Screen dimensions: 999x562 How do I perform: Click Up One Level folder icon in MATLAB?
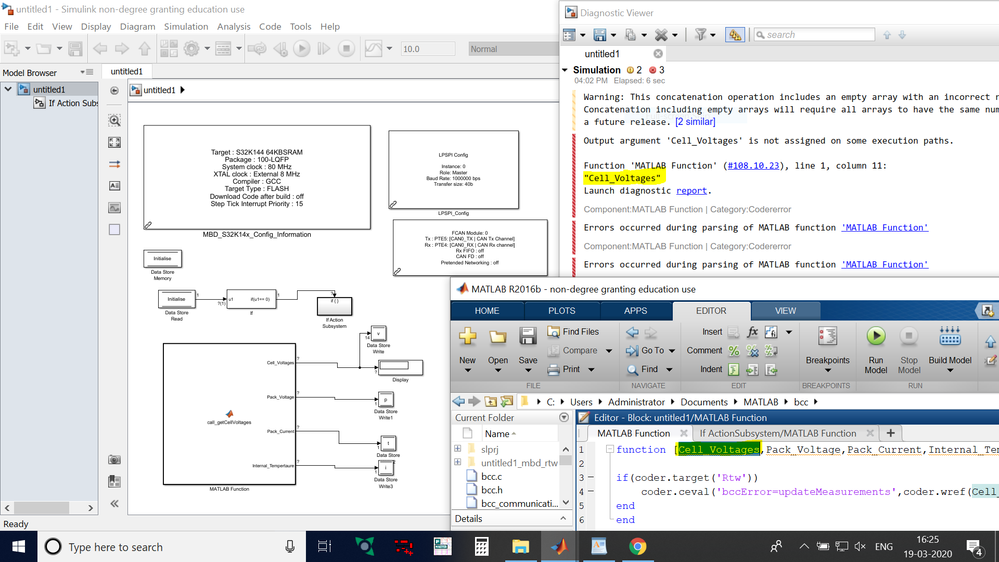[x=491, y=402]
